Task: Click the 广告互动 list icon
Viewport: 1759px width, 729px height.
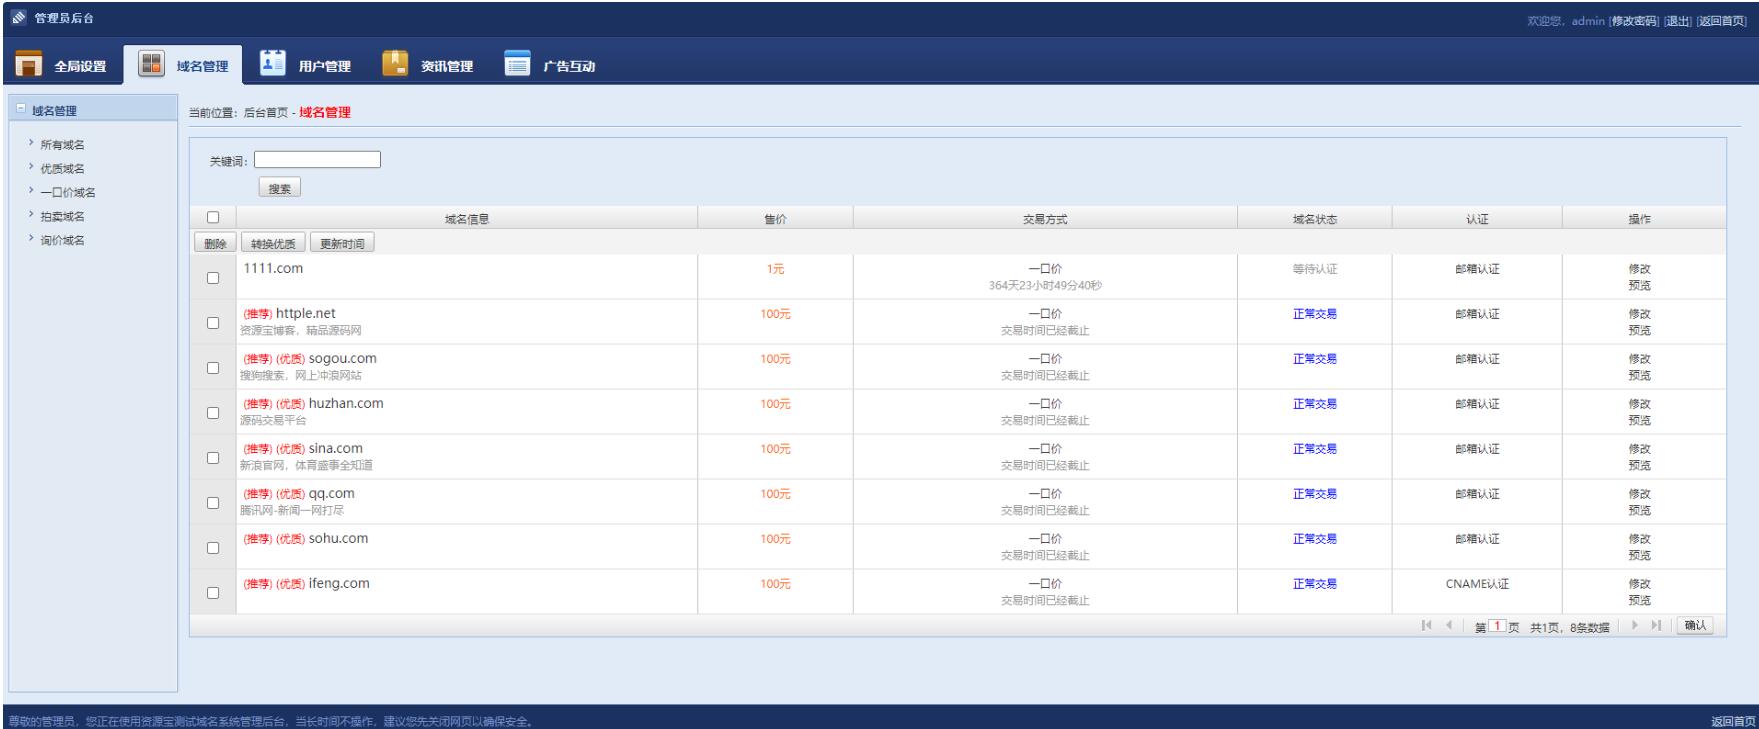Action: tap(517, 64)
